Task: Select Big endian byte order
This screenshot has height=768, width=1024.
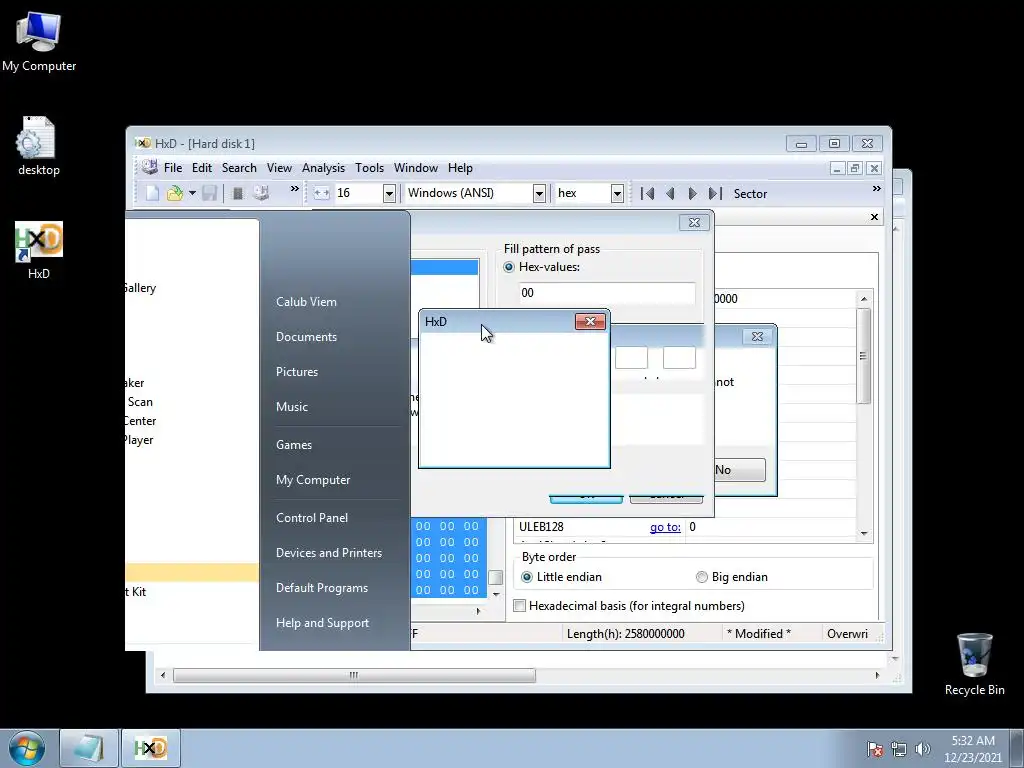Action: (x=702, y=577)
